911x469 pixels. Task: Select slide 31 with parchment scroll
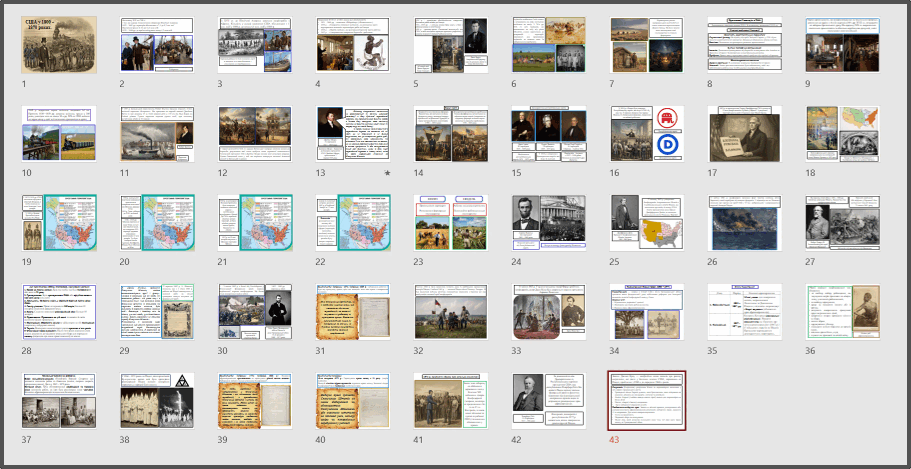[x=353, y=312]
